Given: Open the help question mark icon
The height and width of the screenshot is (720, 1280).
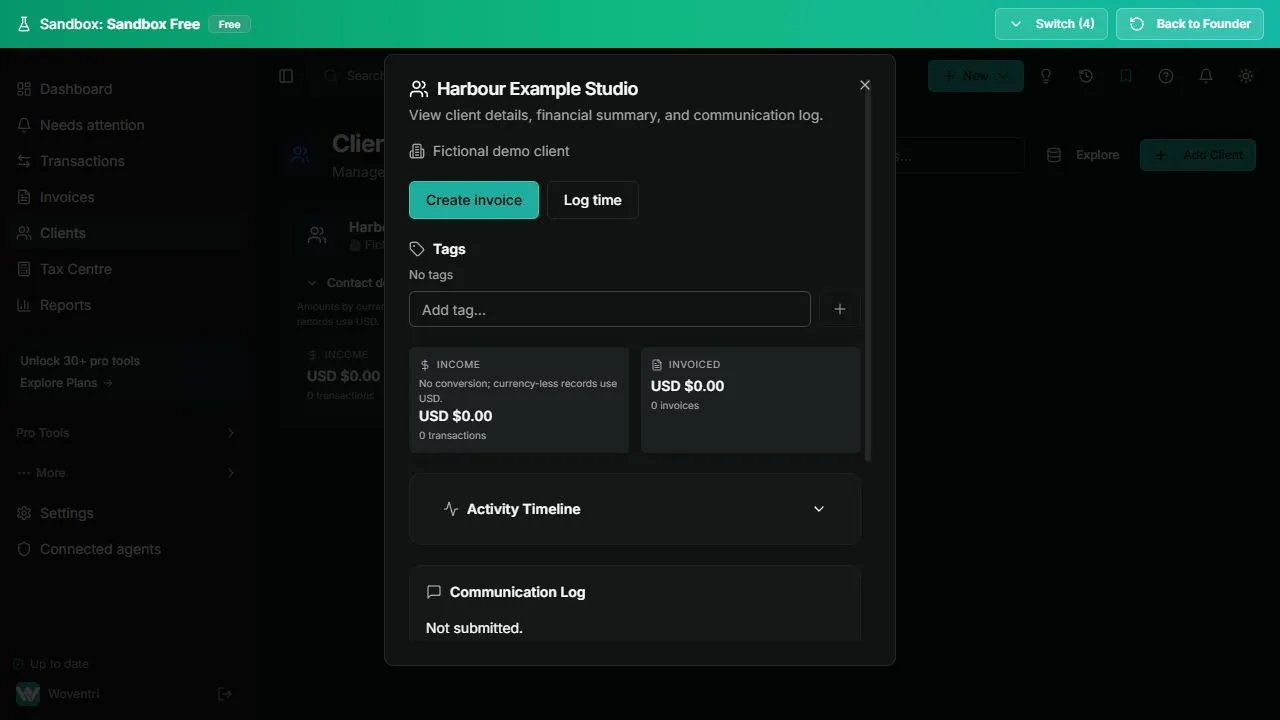Looking at the screenshot, I should click(1166, 76).
